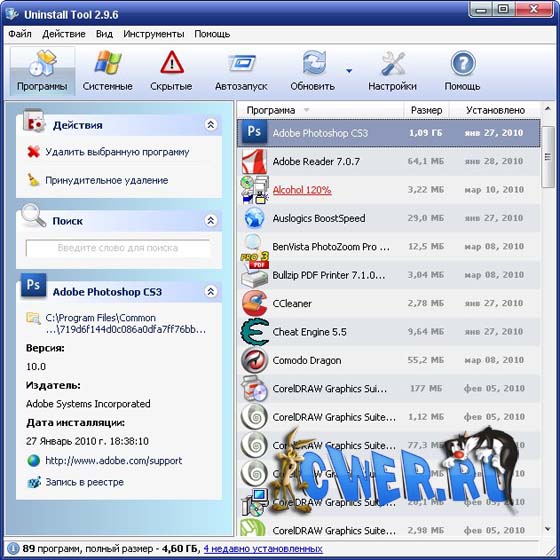Open the Программы toolbar section
The height and width of the screenshot is (560, 560).
click(x=42, y=71)
